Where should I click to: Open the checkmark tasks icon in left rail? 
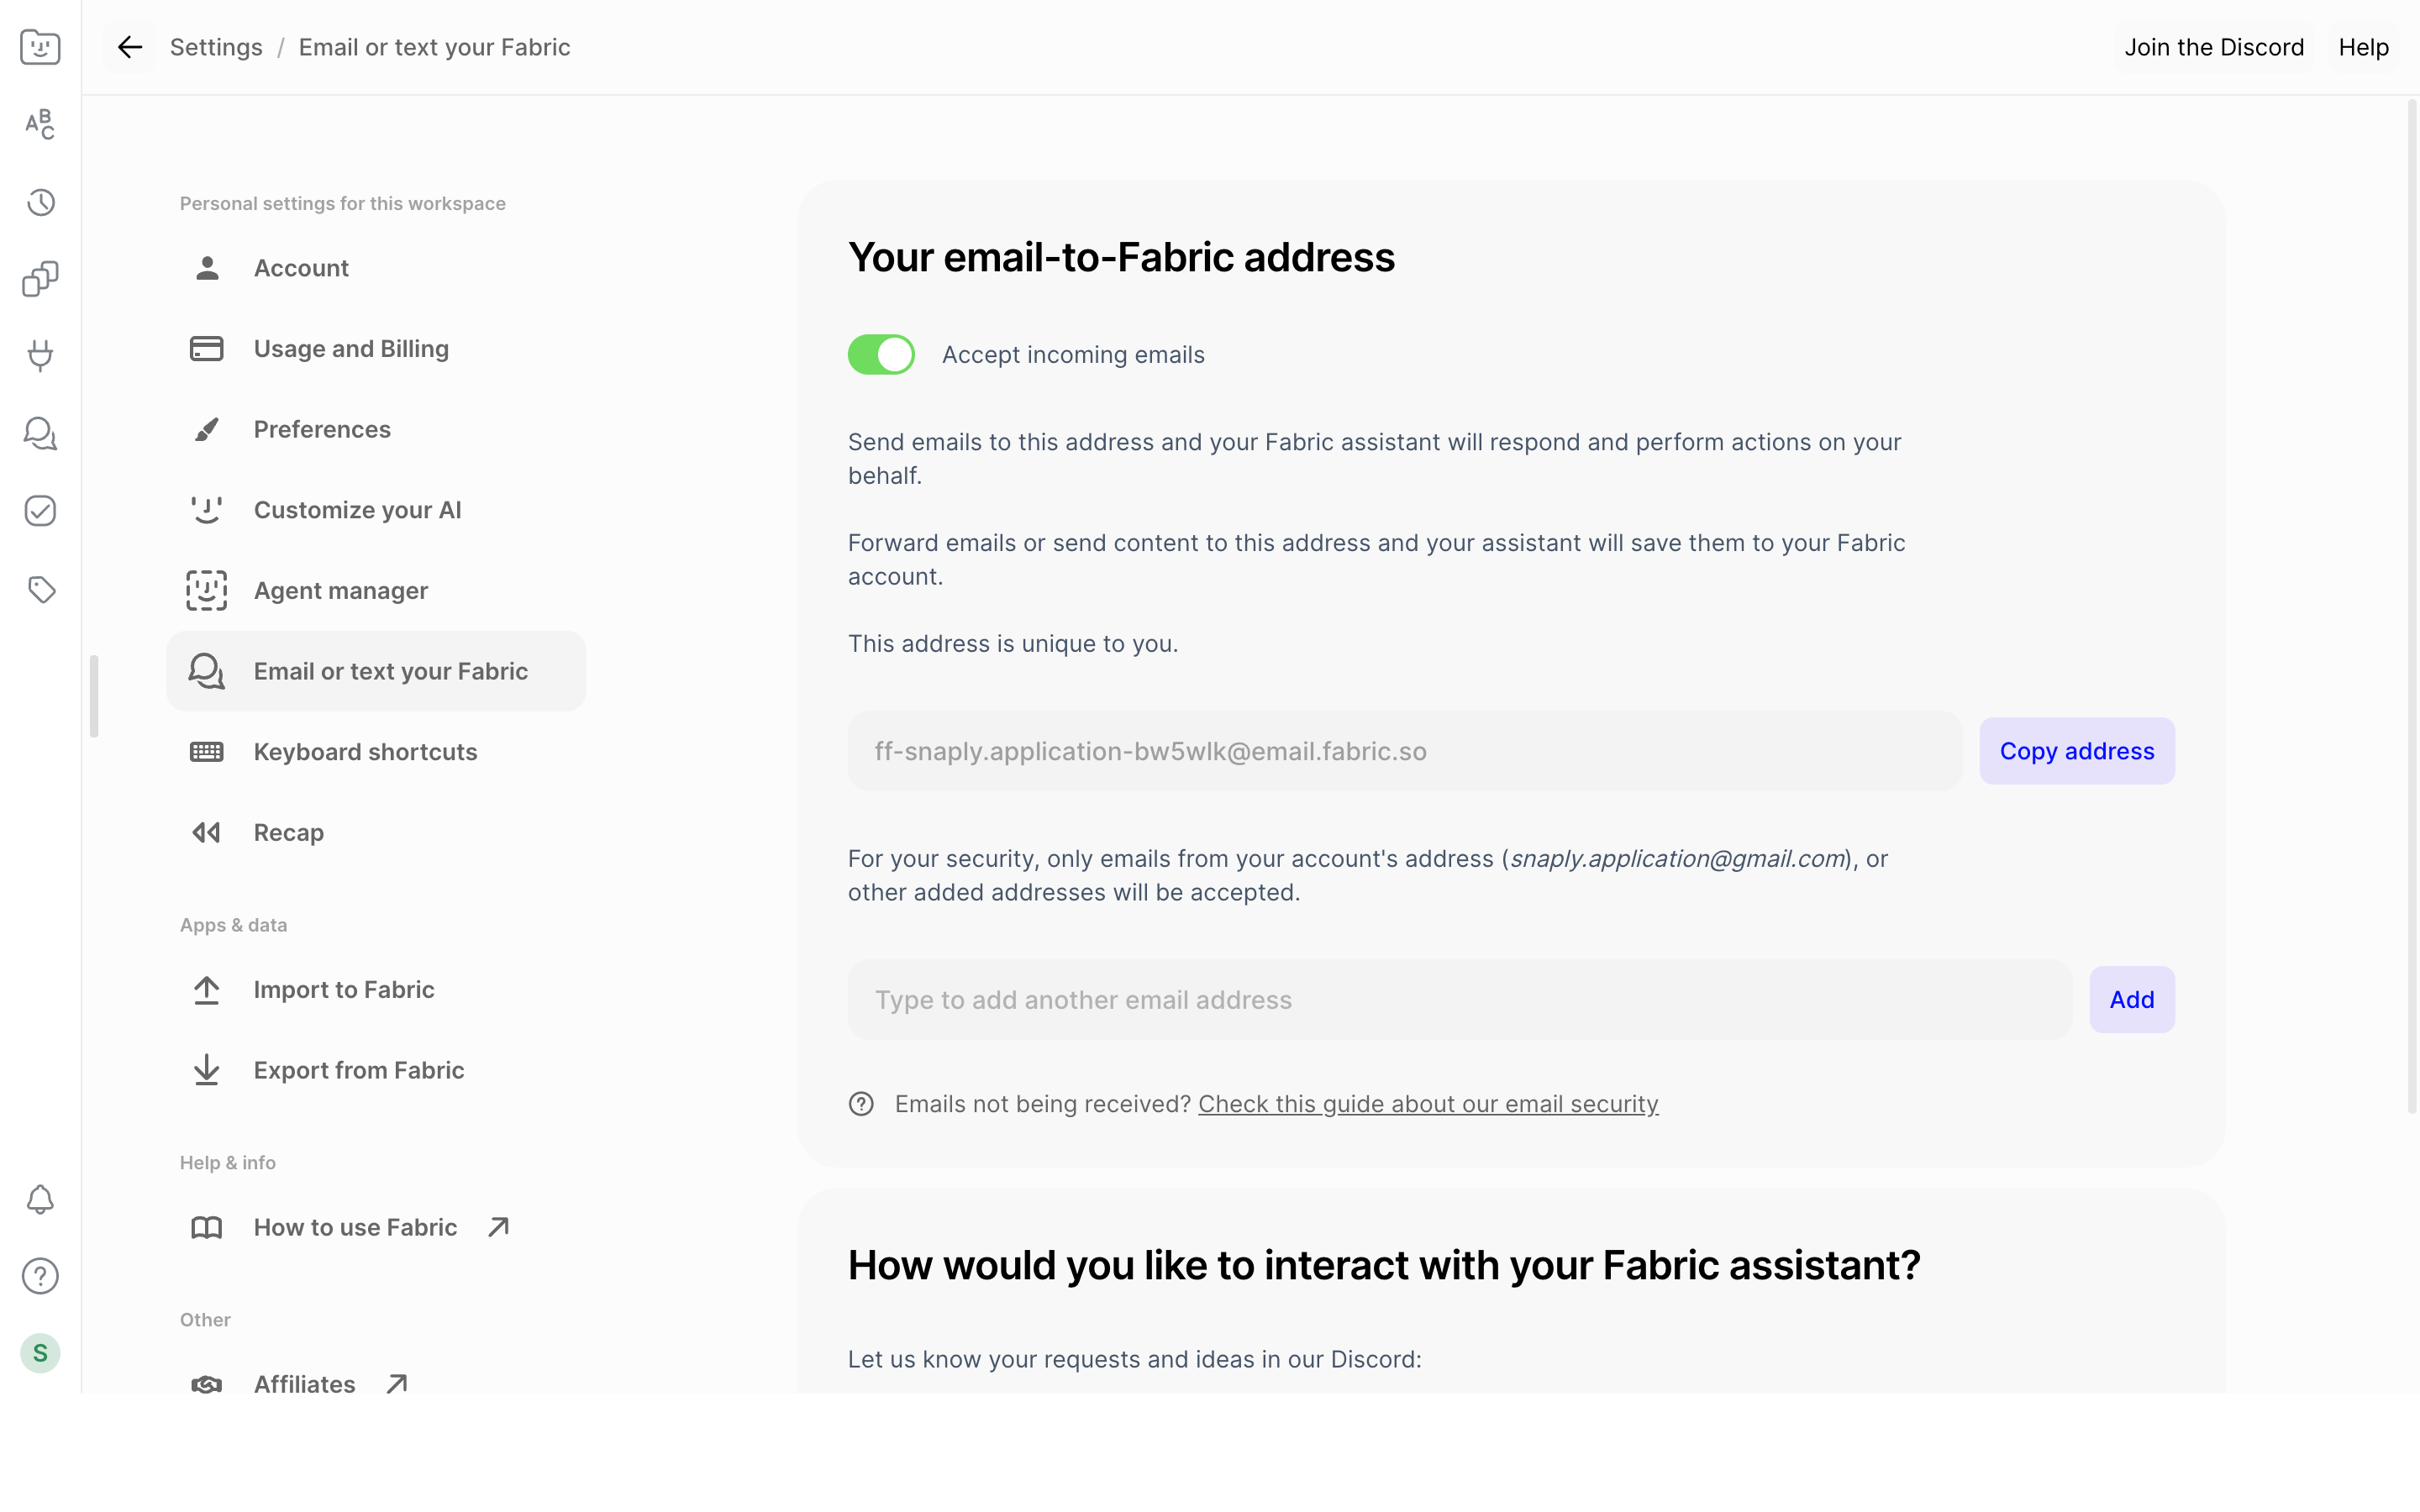pos(40,511)
